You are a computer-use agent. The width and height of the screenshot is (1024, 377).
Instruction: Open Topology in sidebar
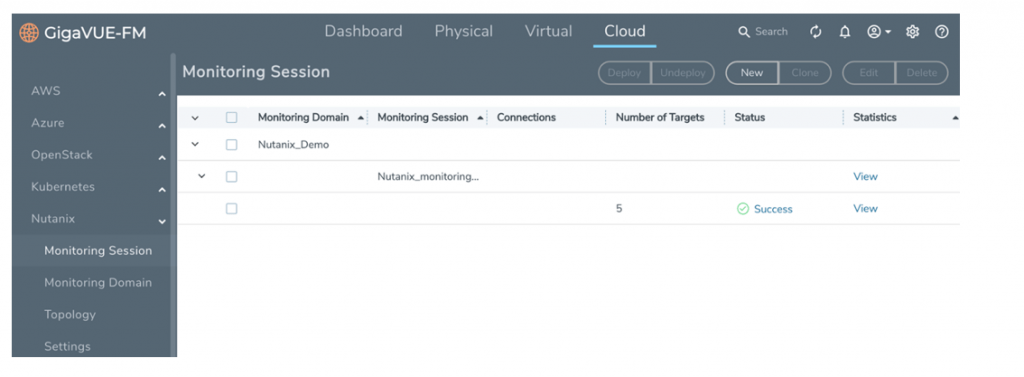(x=70, y=315)
